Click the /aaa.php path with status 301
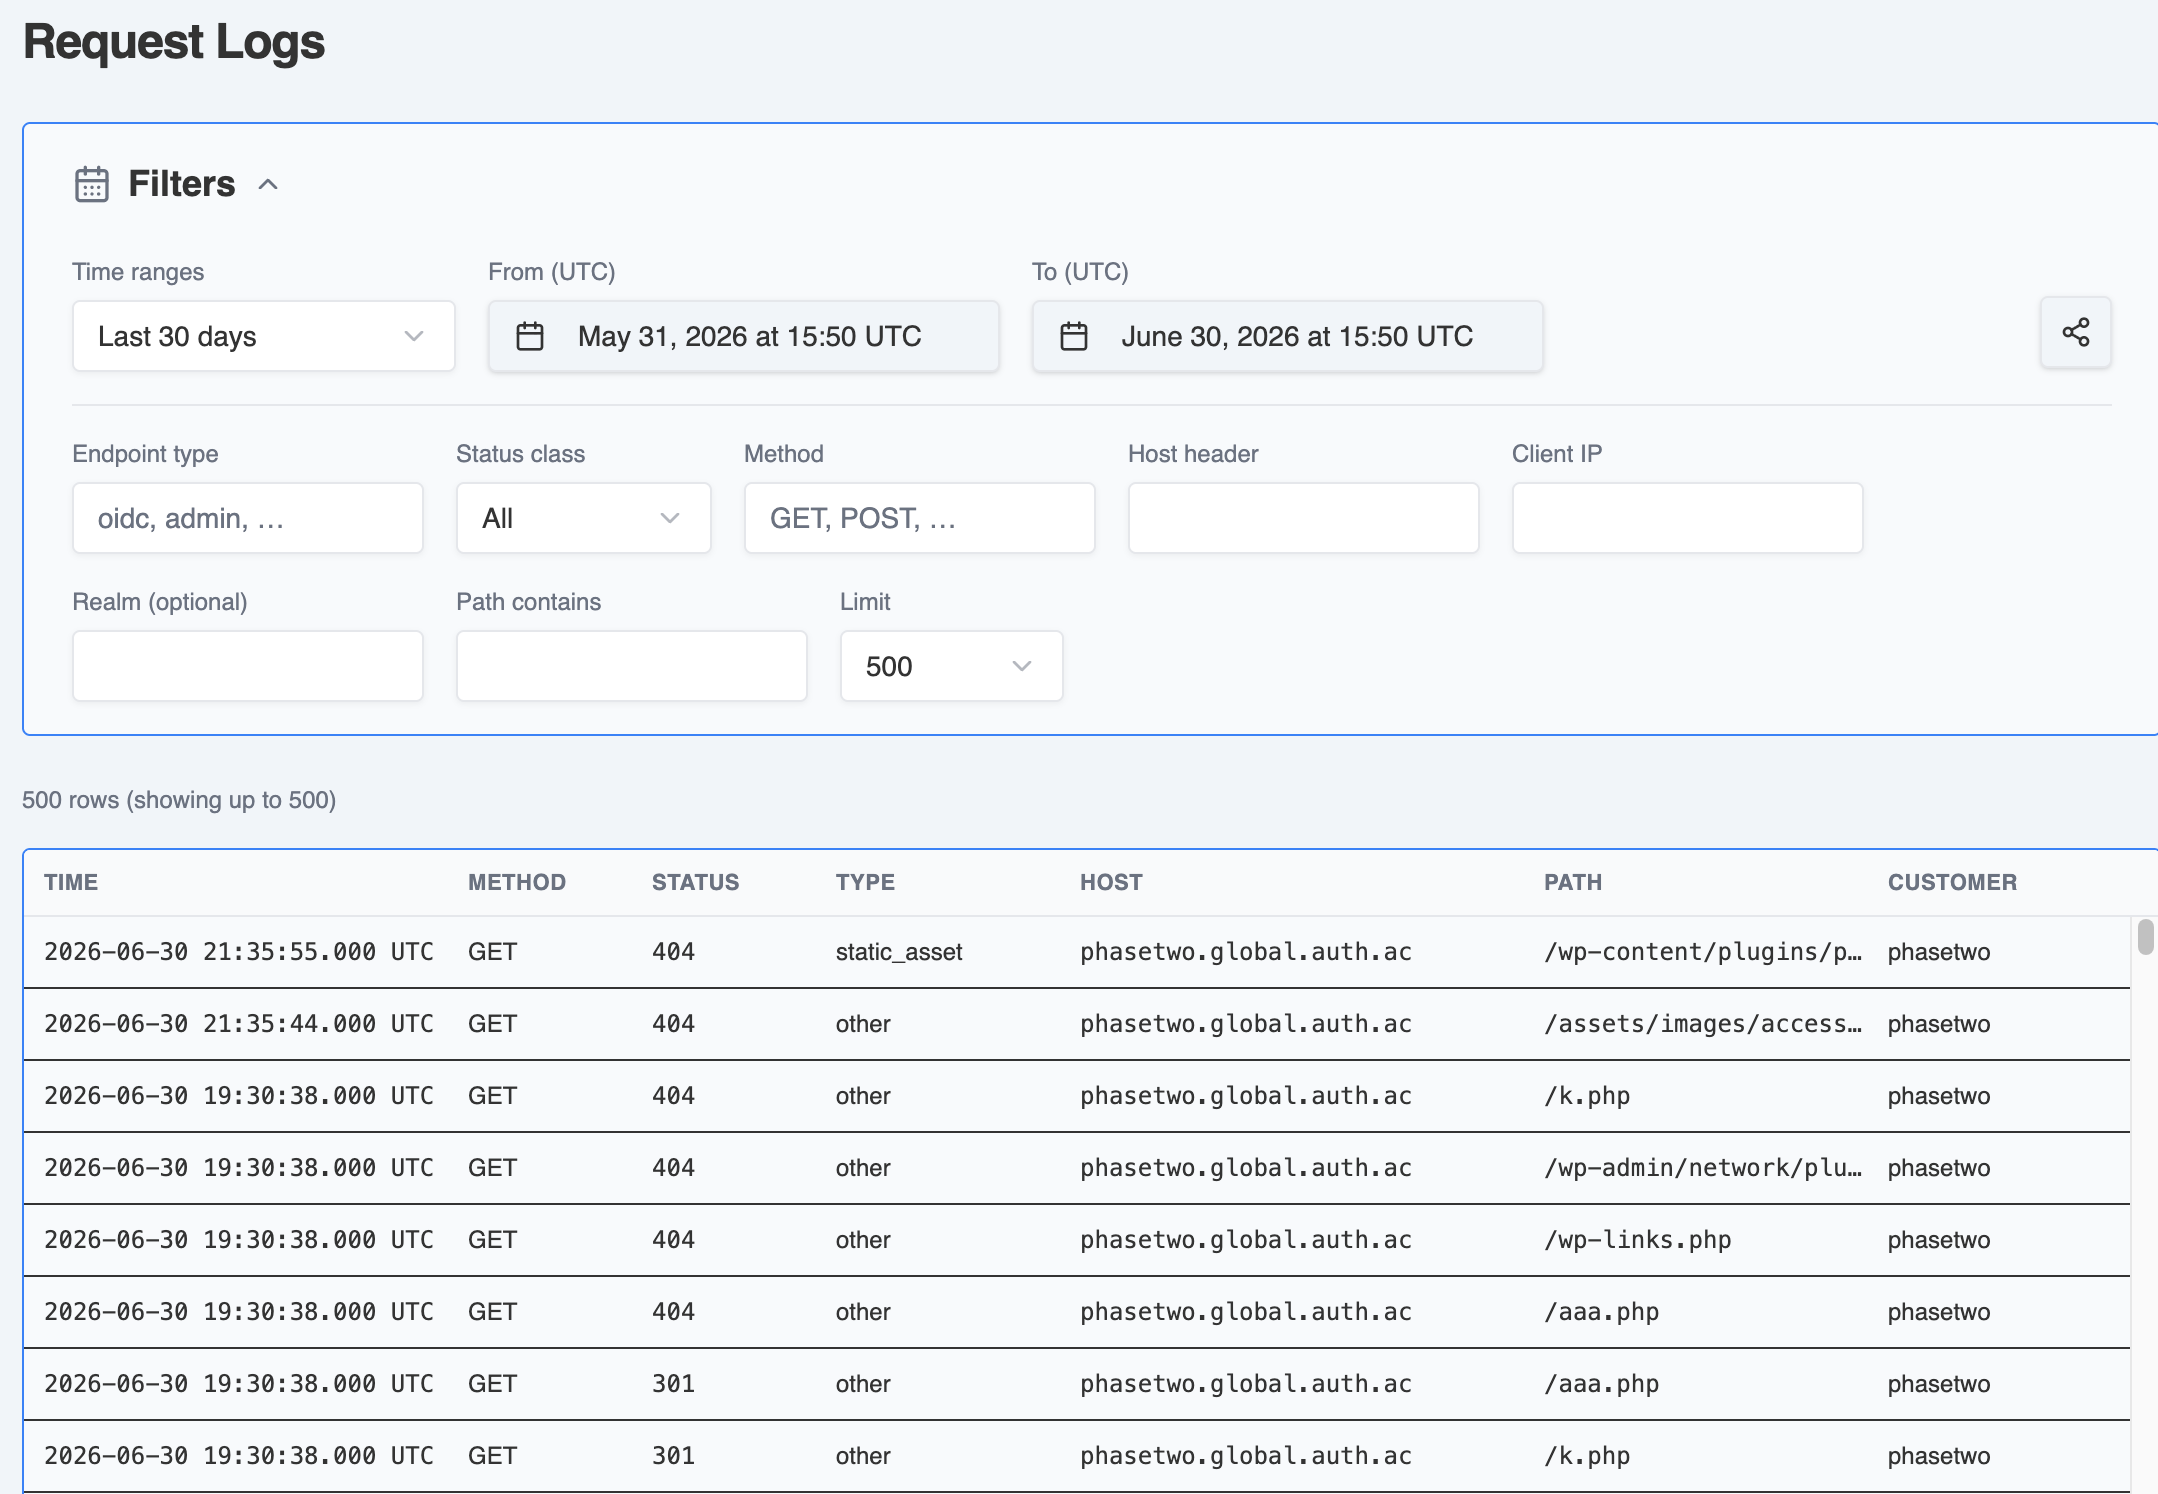Image resolution: width=2158 pixels, height=1494 pixels. (x=1602, y=1384)
